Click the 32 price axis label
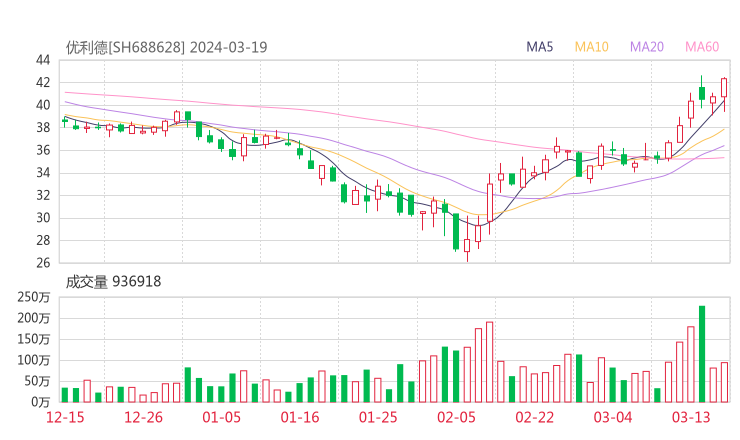The image size is (740, 440). (x=43, y=195)
